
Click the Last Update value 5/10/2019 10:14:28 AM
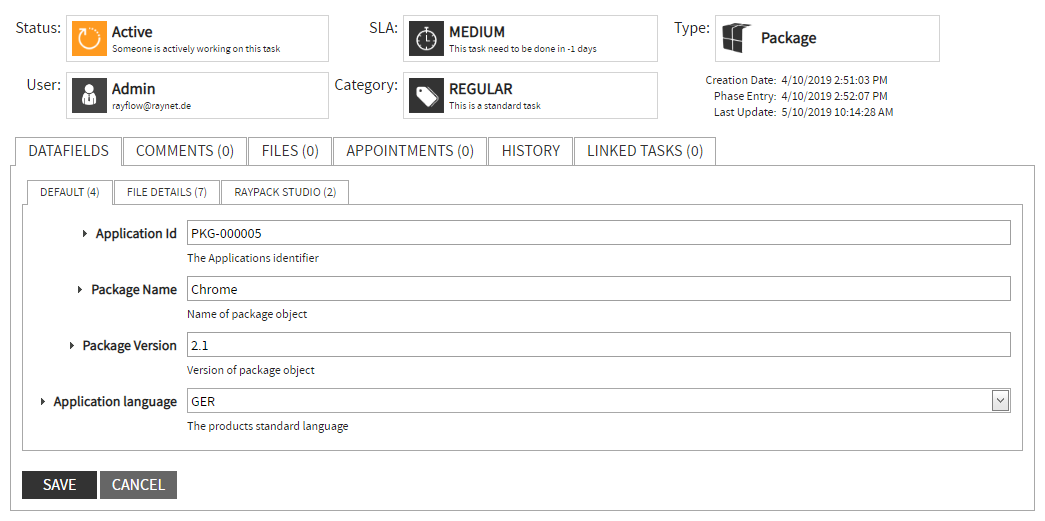point(837,112)
